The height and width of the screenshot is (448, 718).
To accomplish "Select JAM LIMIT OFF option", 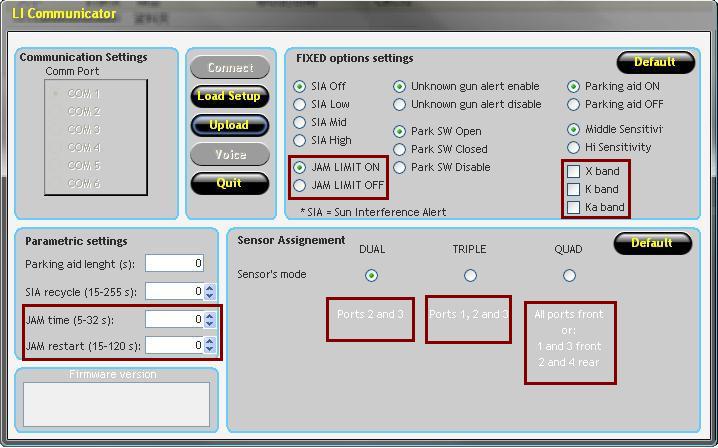I will 300,186.
